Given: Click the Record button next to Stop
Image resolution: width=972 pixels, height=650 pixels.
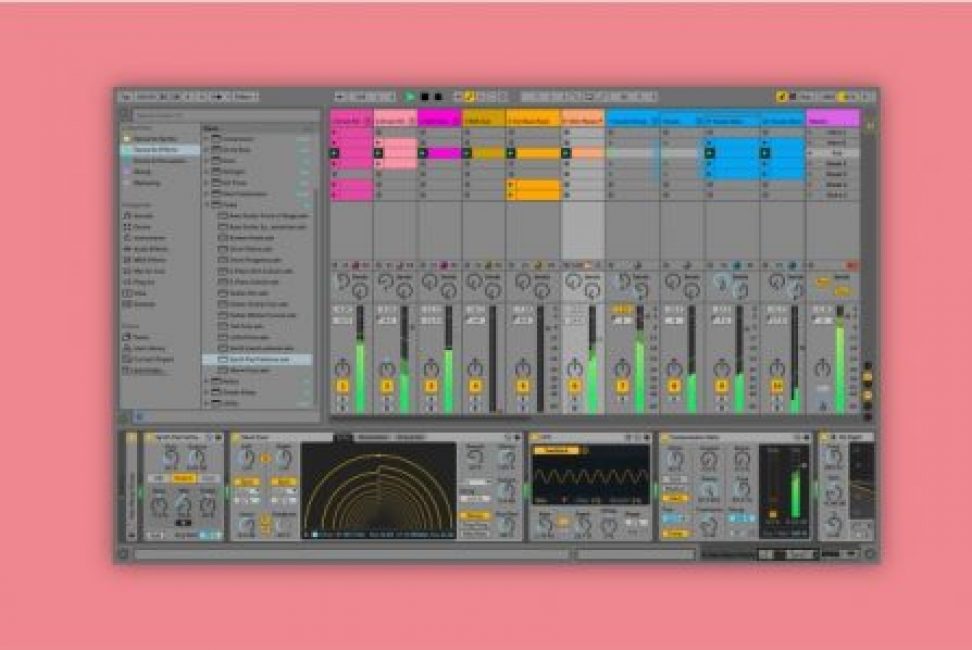Looking at the screenshot, I should pyautogui.click(x=438, y=97).
